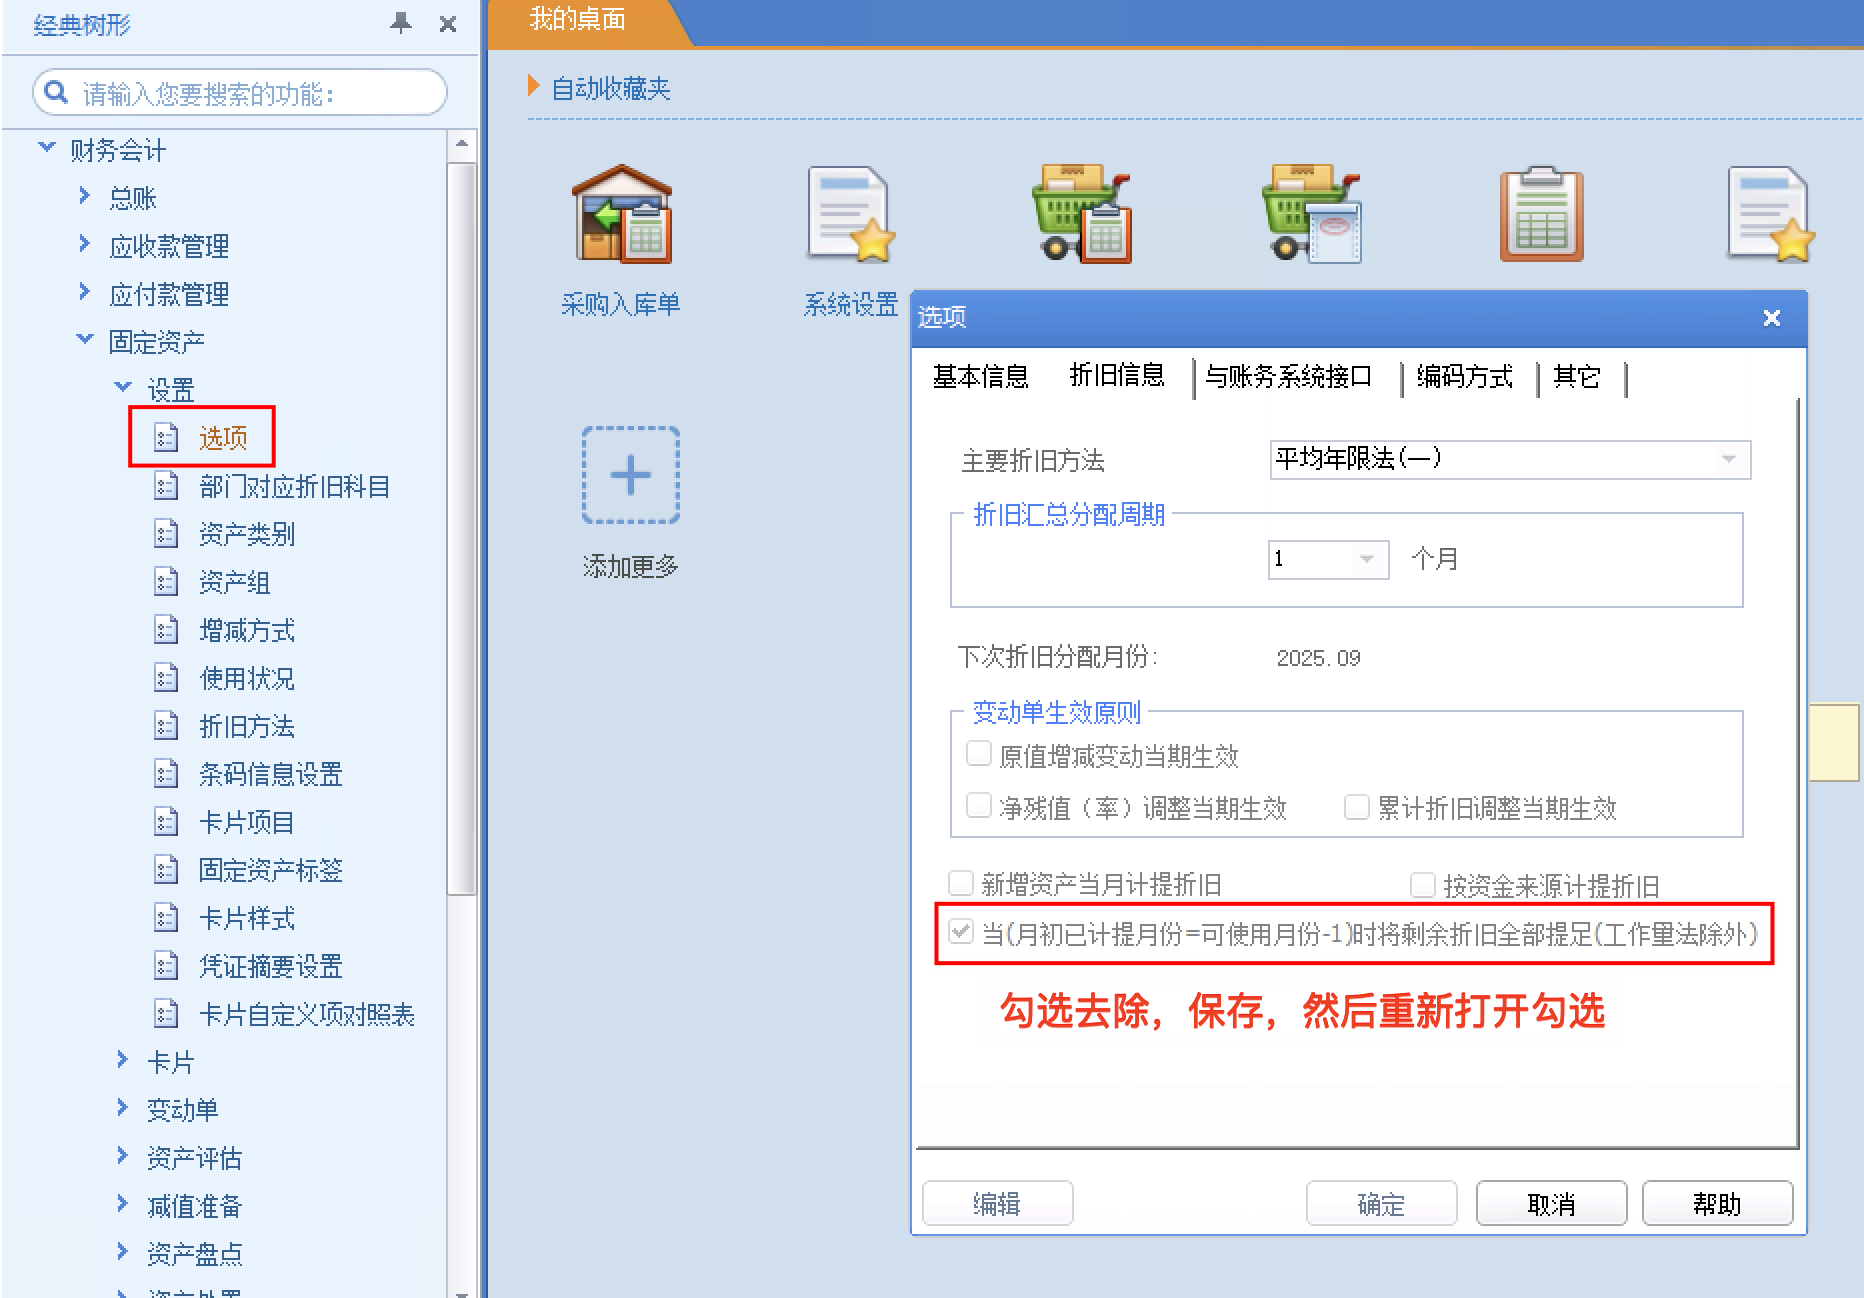The image size is (1864, 1298).
Task: Expand the 卡片 node
Action: coord(123,1059)
